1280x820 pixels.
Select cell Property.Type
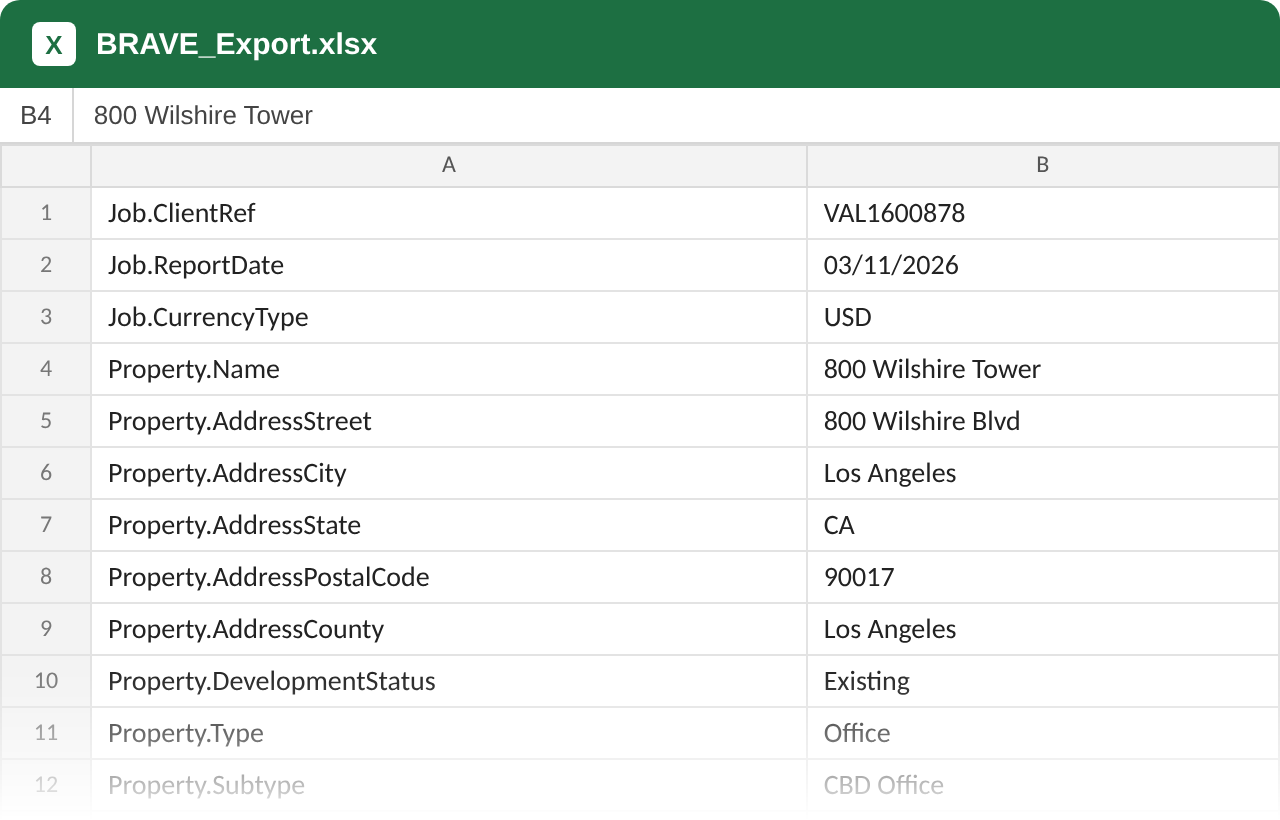[449, 733]
